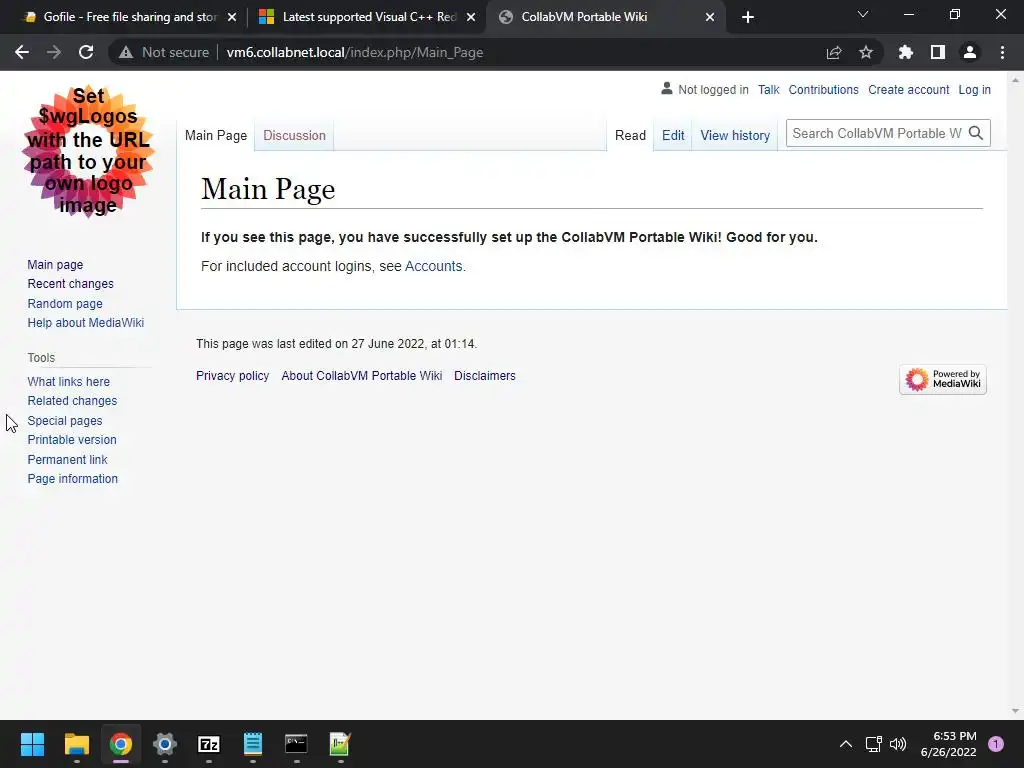Image resolution: width=1024 pixels, height=768 pixels.
Task: Select the Read view tab
Action: [630, 135]
